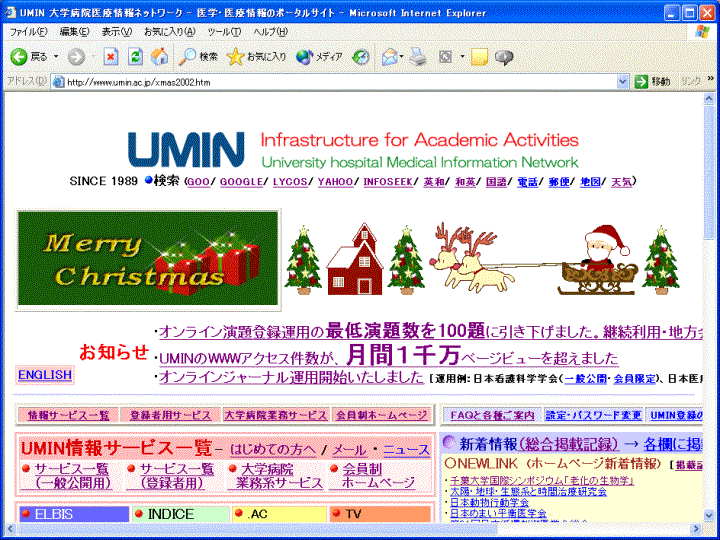This screenshot has width=720, height=540.
Task: Click the address bar URL field
Action: (x=340, y=81)
